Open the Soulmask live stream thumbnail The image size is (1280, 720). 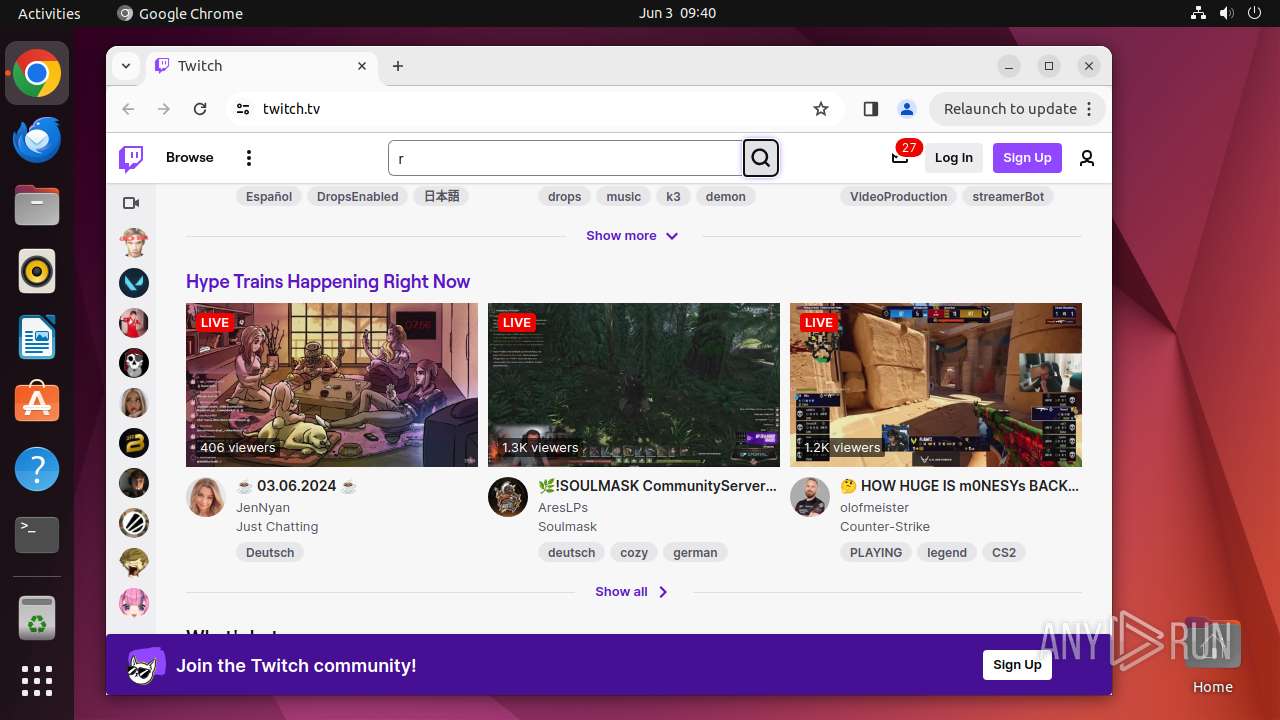634,385
